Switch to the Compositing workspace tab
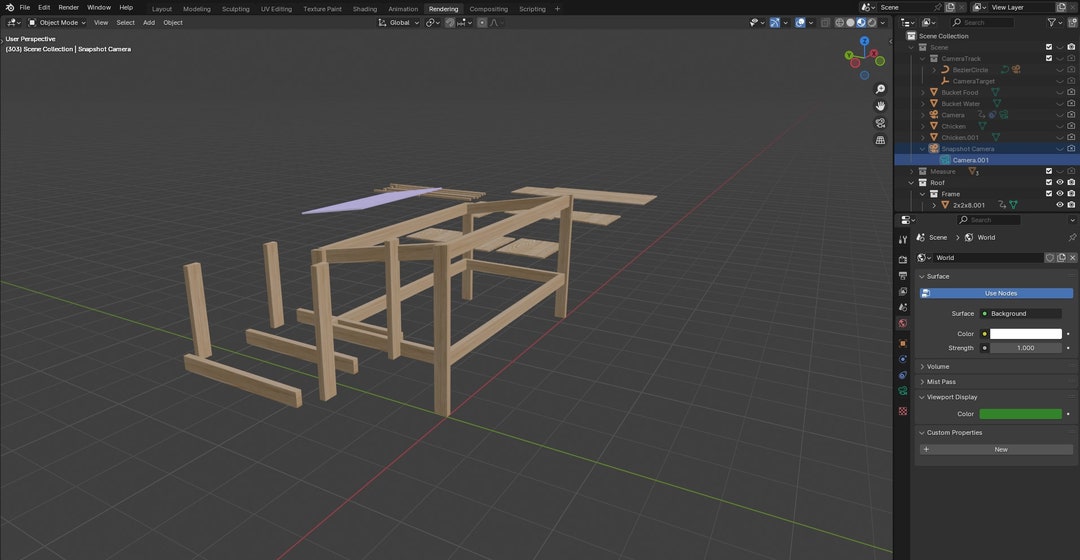 488,9
